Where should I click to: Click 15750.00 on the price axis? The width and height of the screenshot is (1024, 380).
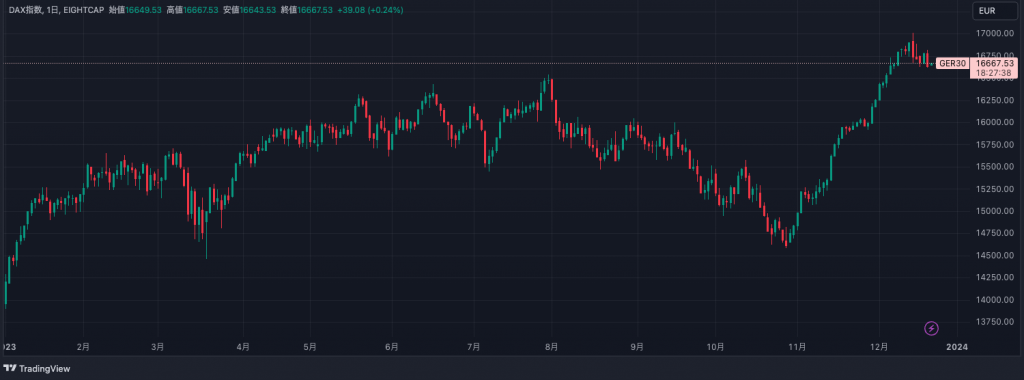click(995, 144)
